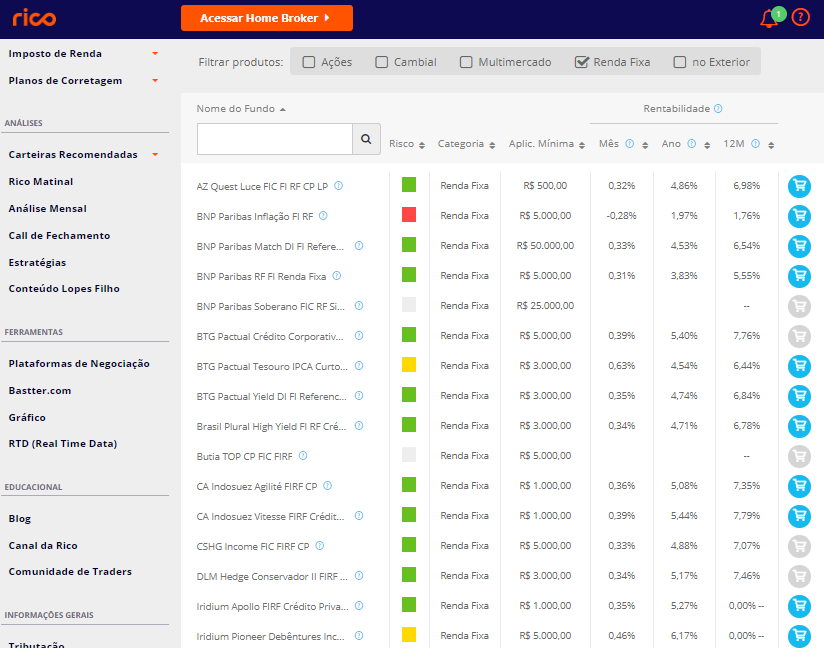Toggle the Multimercado checkbox
This screenshot has width=824, height=648.
pos(466,62)
